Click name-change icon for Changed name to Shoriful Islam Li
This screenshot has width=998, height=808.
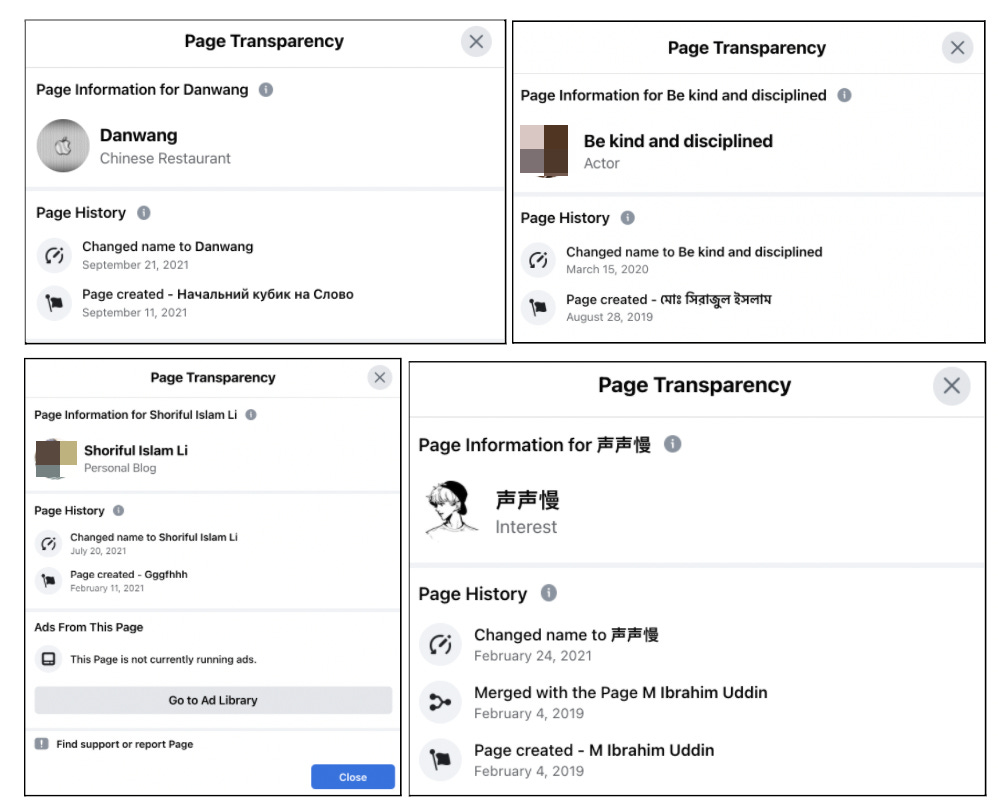pos(48,544)
